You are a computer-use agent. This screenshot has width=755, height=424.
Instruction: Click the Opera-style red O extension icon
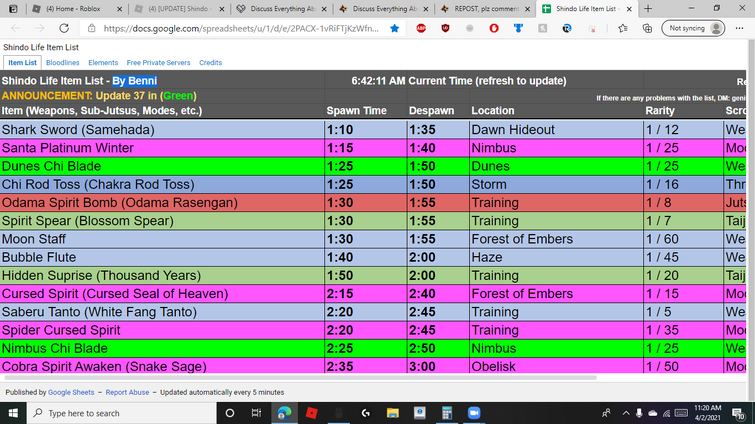pos(494,28)
